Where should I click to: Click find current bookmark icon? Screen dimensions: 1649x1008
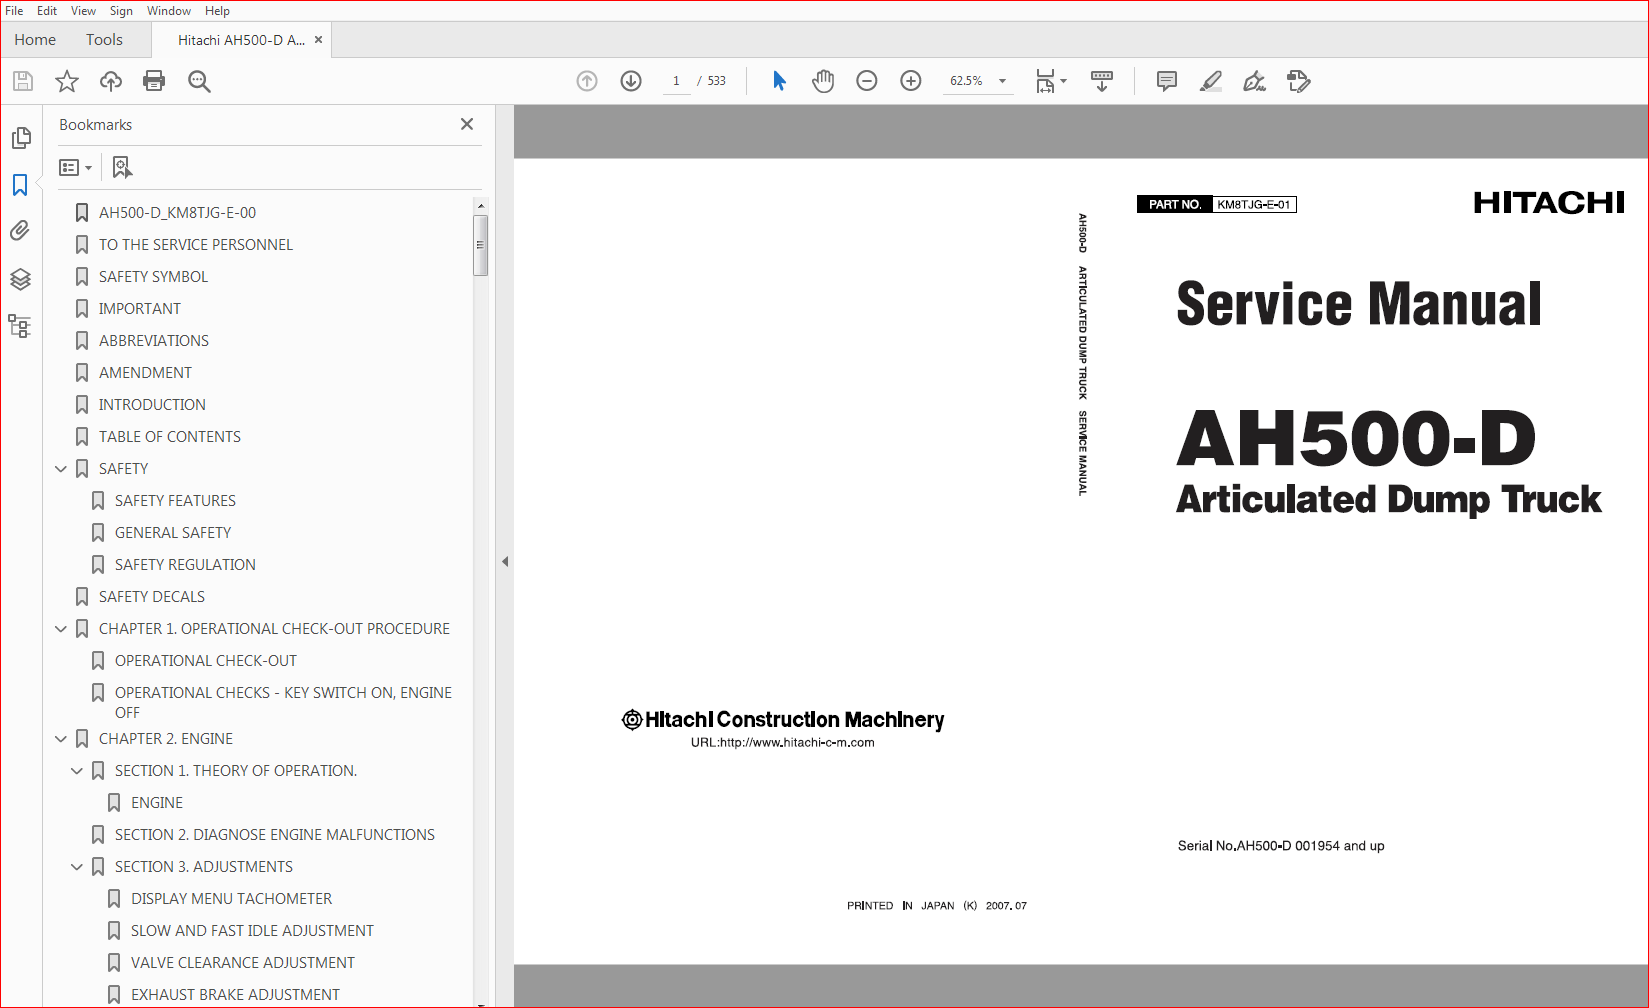(122, 167)
